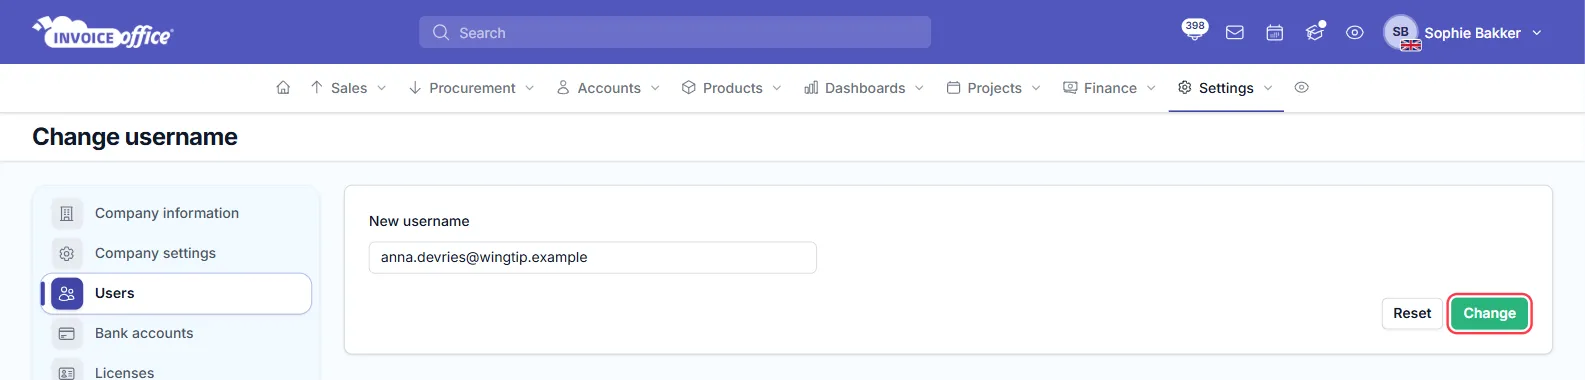
Task: Click the Users people icon
Action: tap(67, 293)
